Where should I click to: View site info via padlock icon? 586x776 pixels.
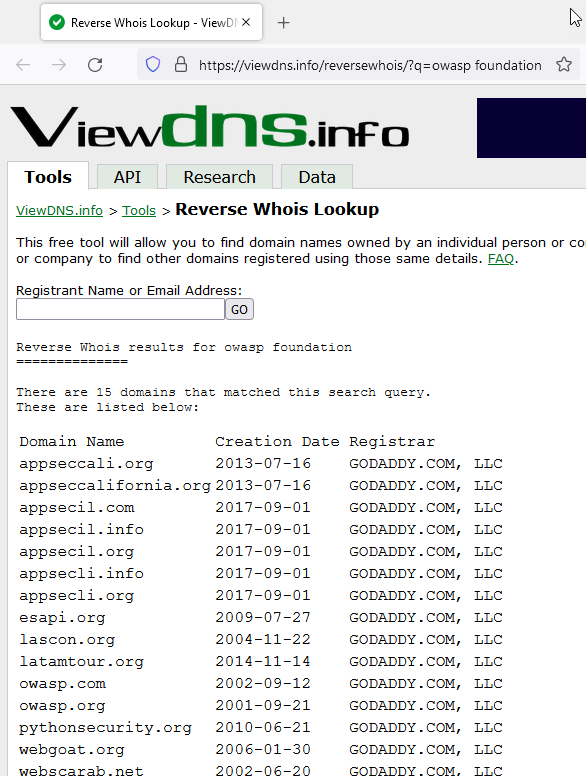181,64
